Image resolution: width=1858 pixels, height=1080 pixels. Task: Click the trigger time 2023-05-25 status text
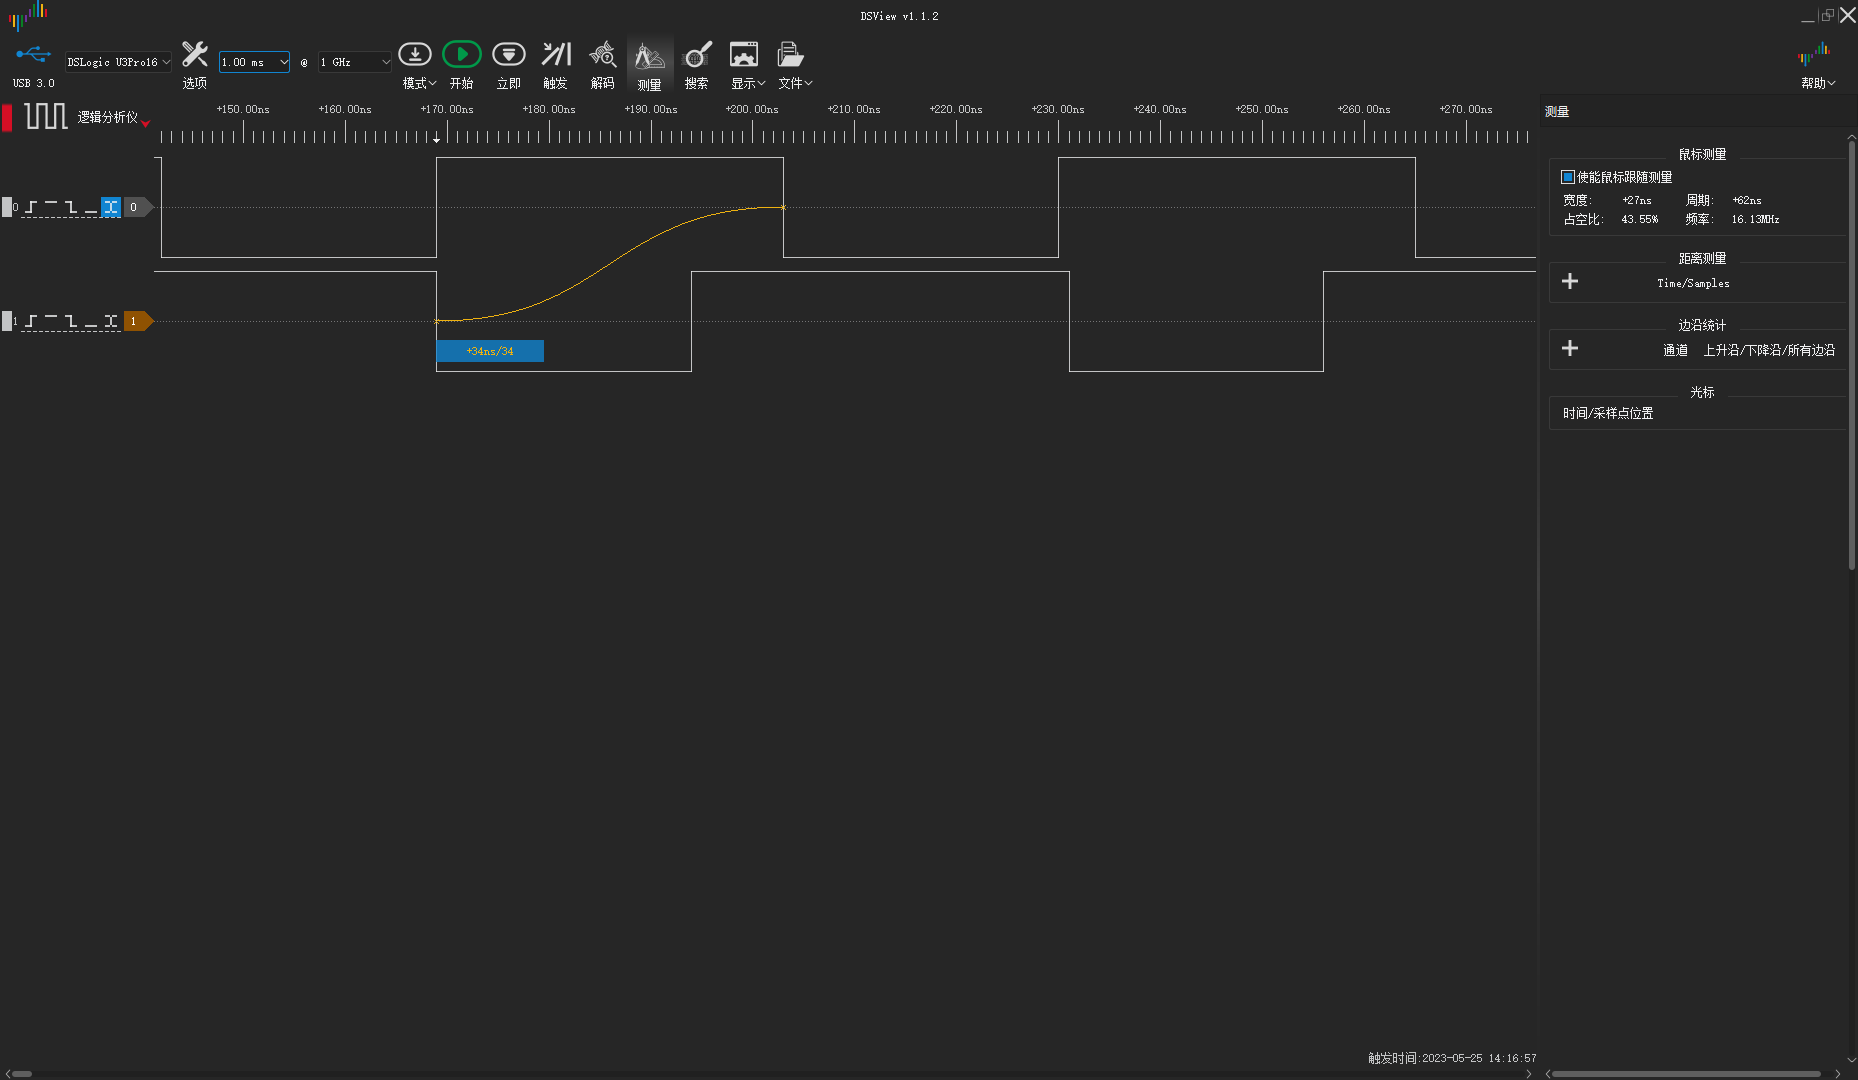tap(1452, 1058)
